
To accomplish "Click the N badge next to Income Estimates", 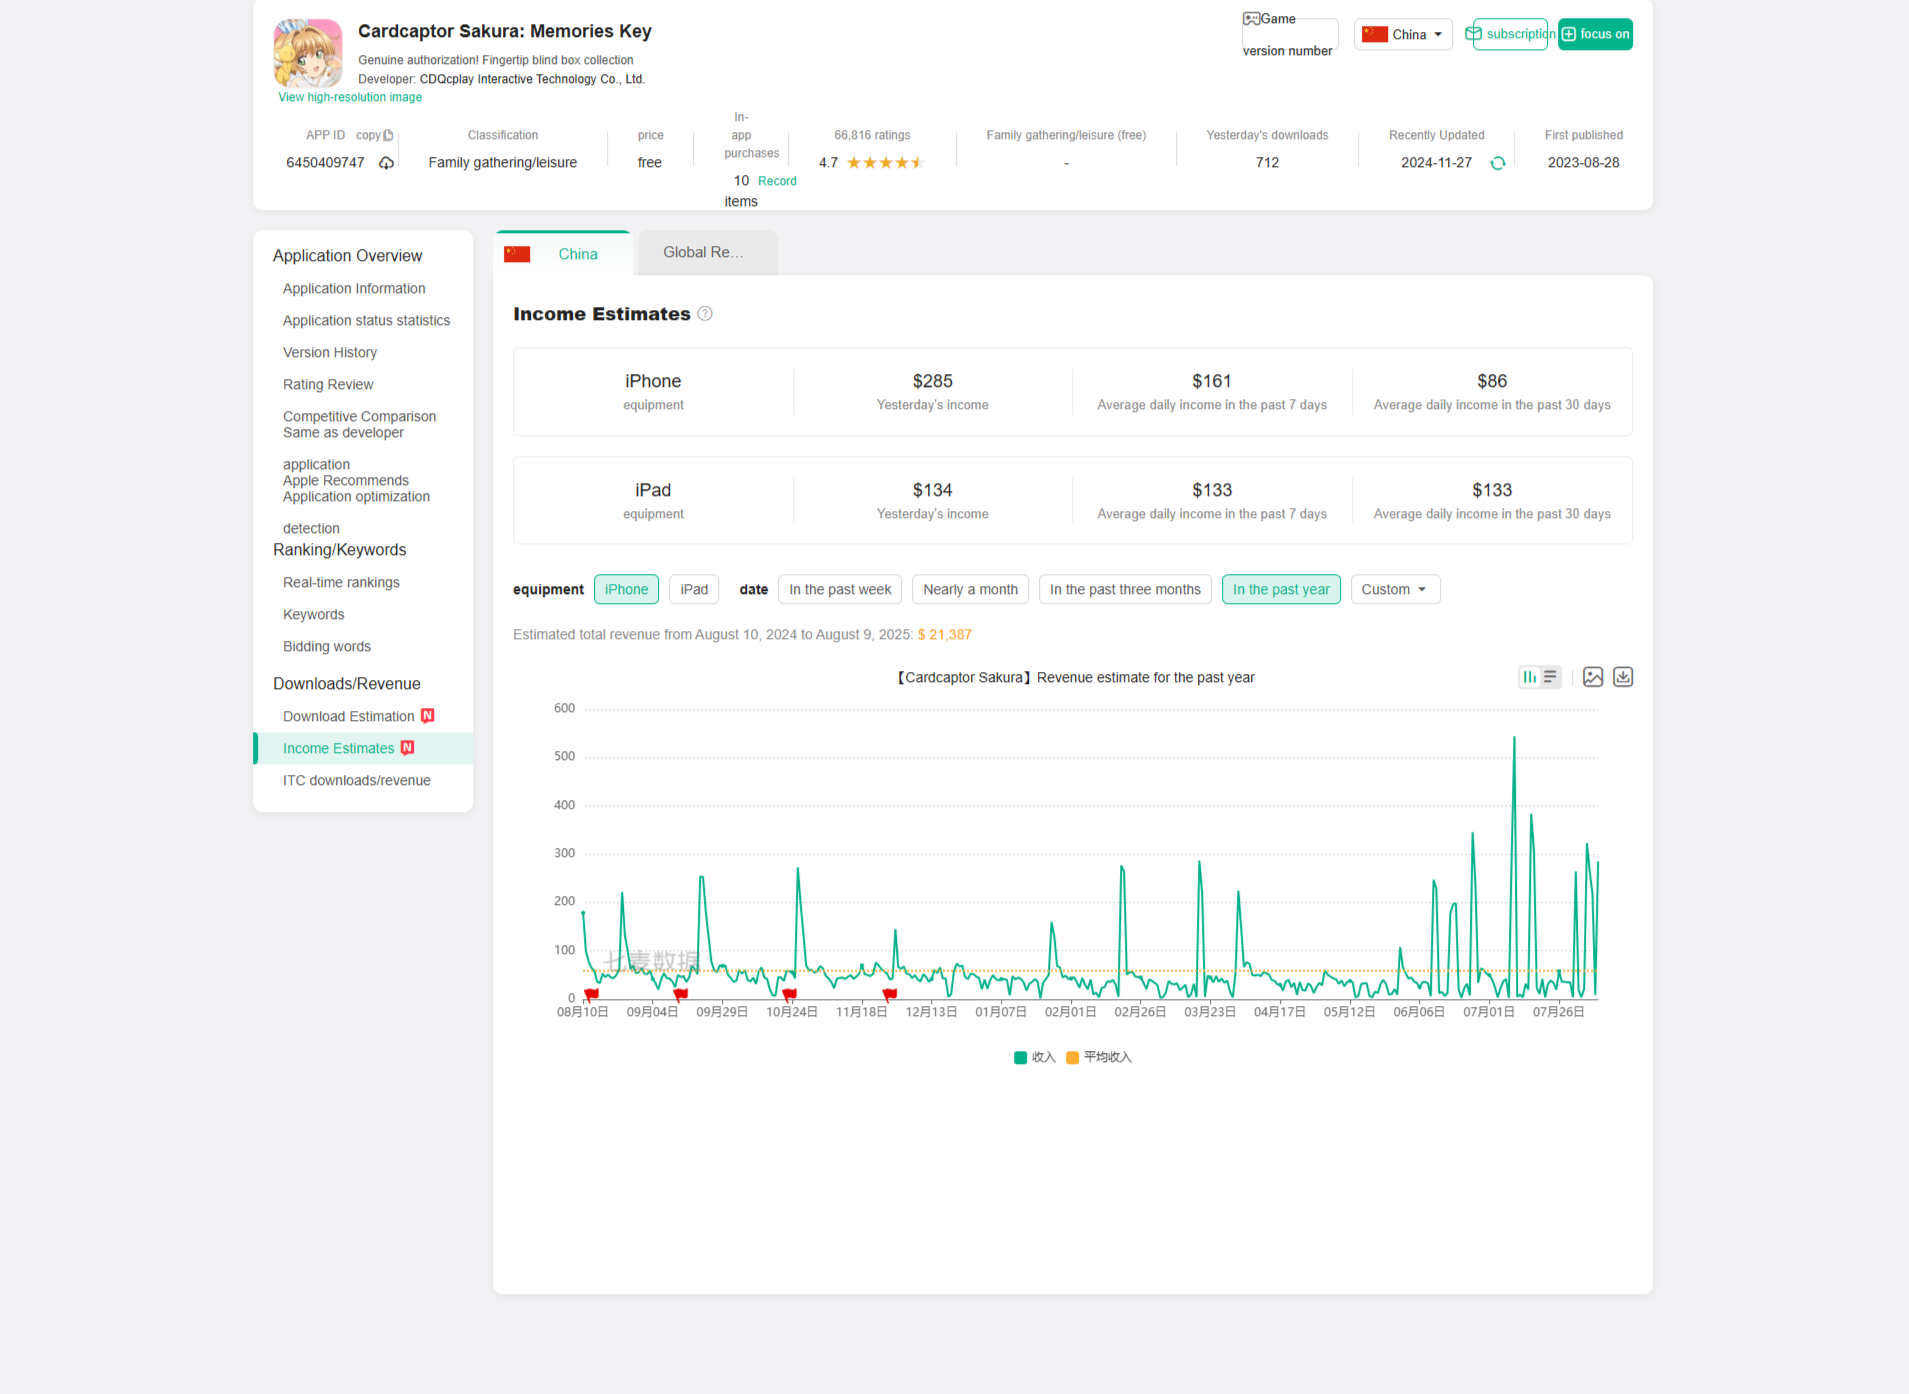I will click(407, 748).
